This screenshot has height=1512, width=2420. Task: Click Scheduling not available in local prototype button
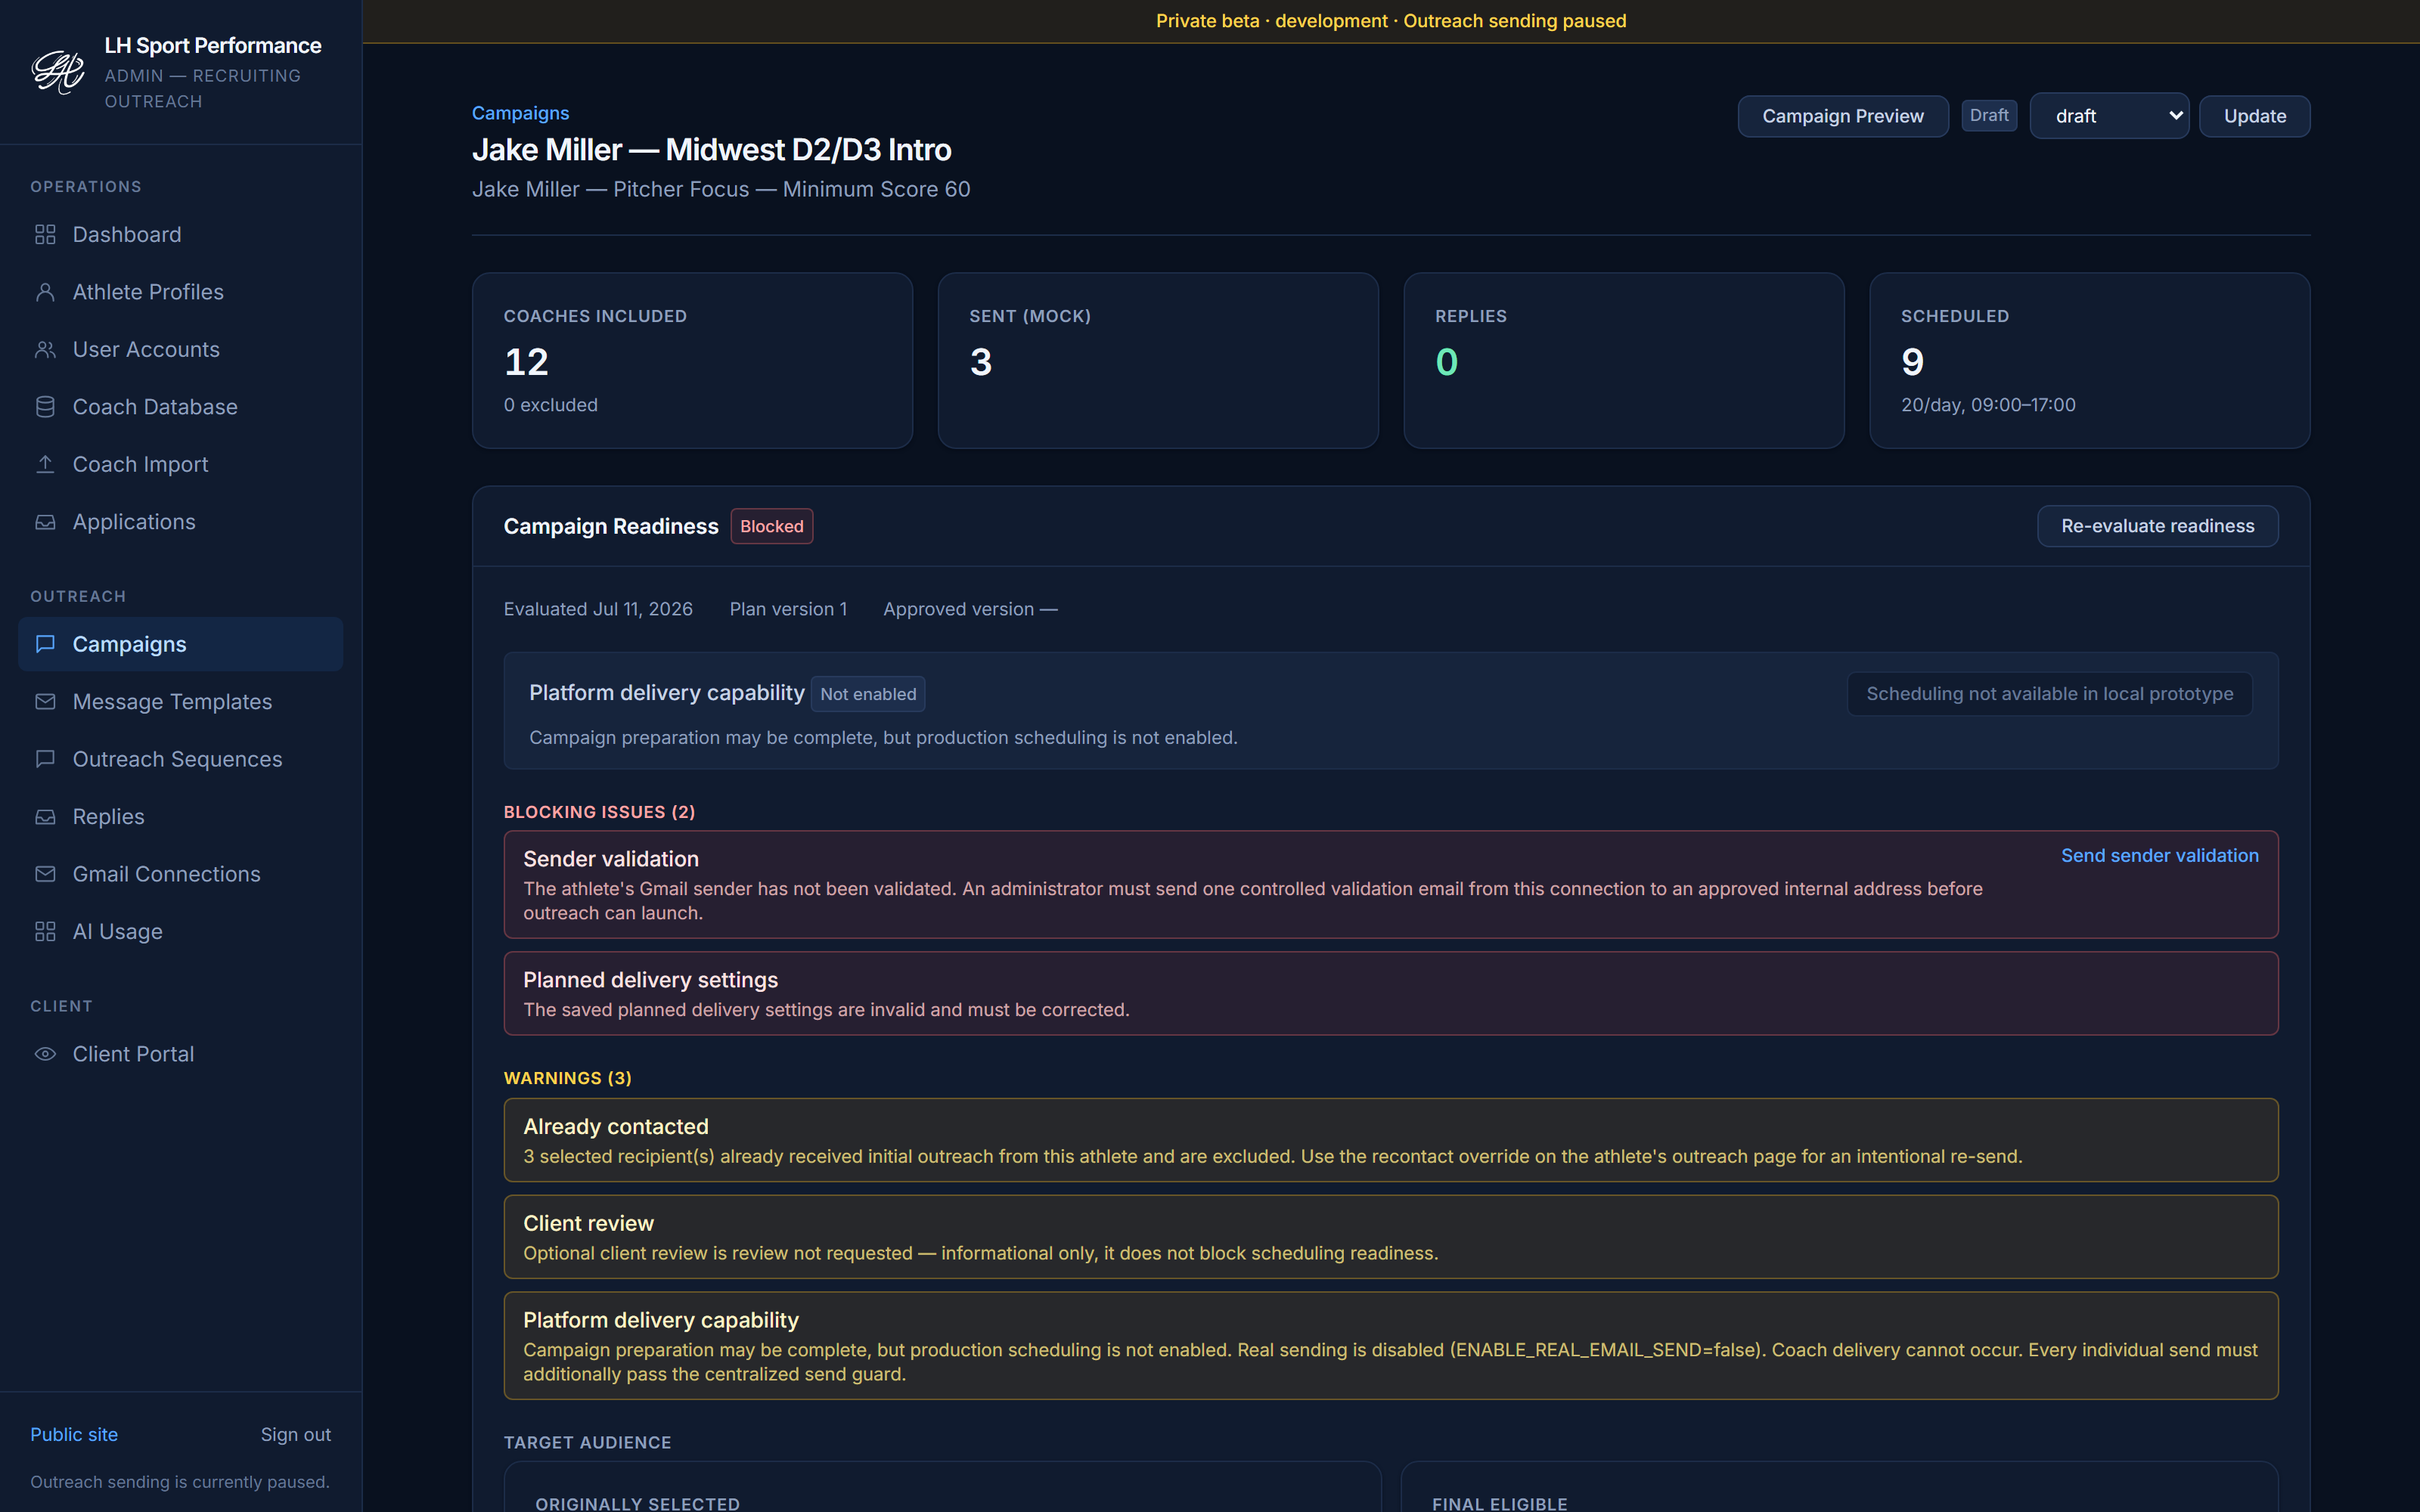2049,694
